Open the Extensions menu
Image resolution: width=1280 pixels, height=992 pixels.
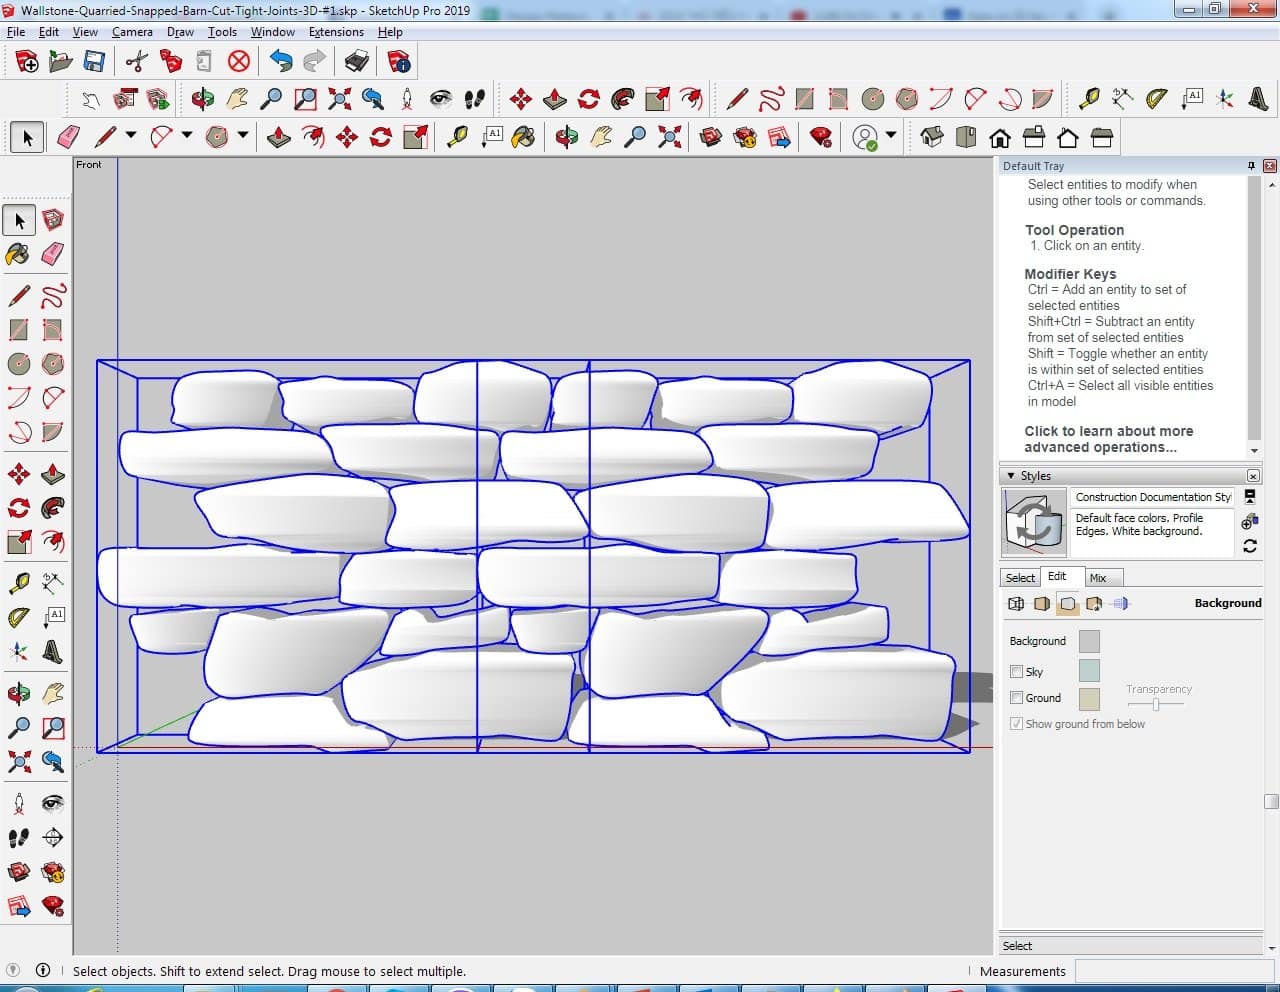[335, 32]
